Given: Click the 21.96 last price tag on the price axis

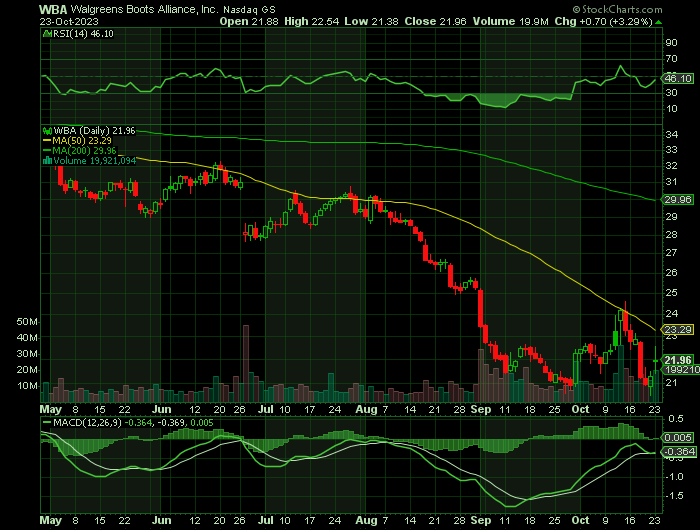Looking at the screenshot, I should pos(678,360).
